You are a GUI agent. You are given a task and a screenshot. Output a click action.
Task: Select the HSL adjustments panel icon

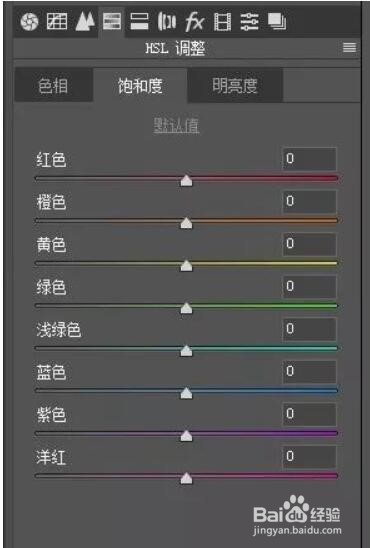(112, 21)
